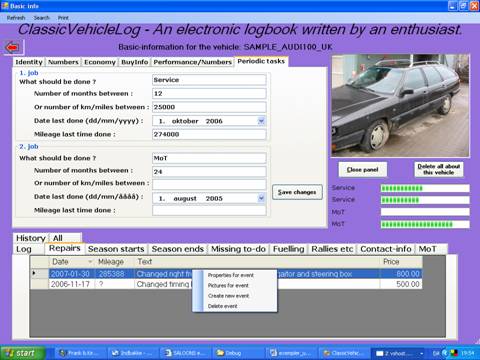This screenshot has width=480, height=360.
Task: Switch to the Performance/Numbers tab
Action: 192,62
